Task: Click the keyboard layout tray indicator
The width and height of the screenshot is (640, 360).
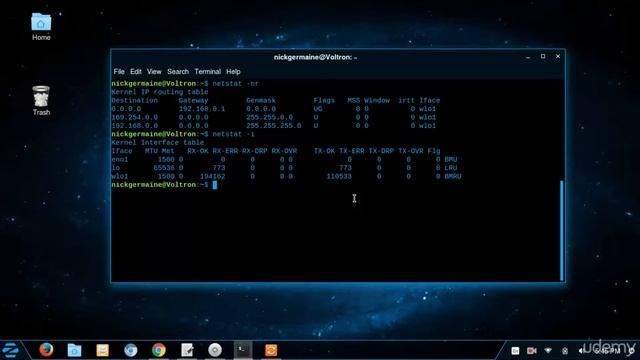Action: click(515, 351)
